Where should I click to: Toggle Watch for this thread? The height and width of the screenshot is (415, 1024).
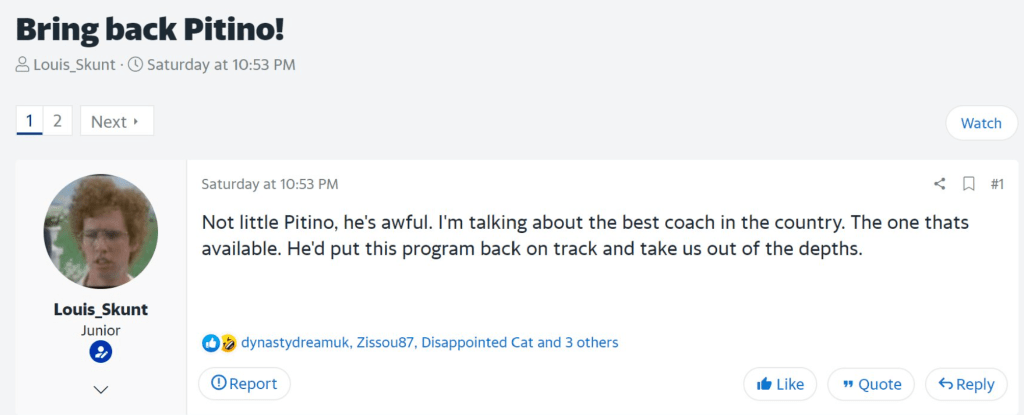click(x=980, y=123)
